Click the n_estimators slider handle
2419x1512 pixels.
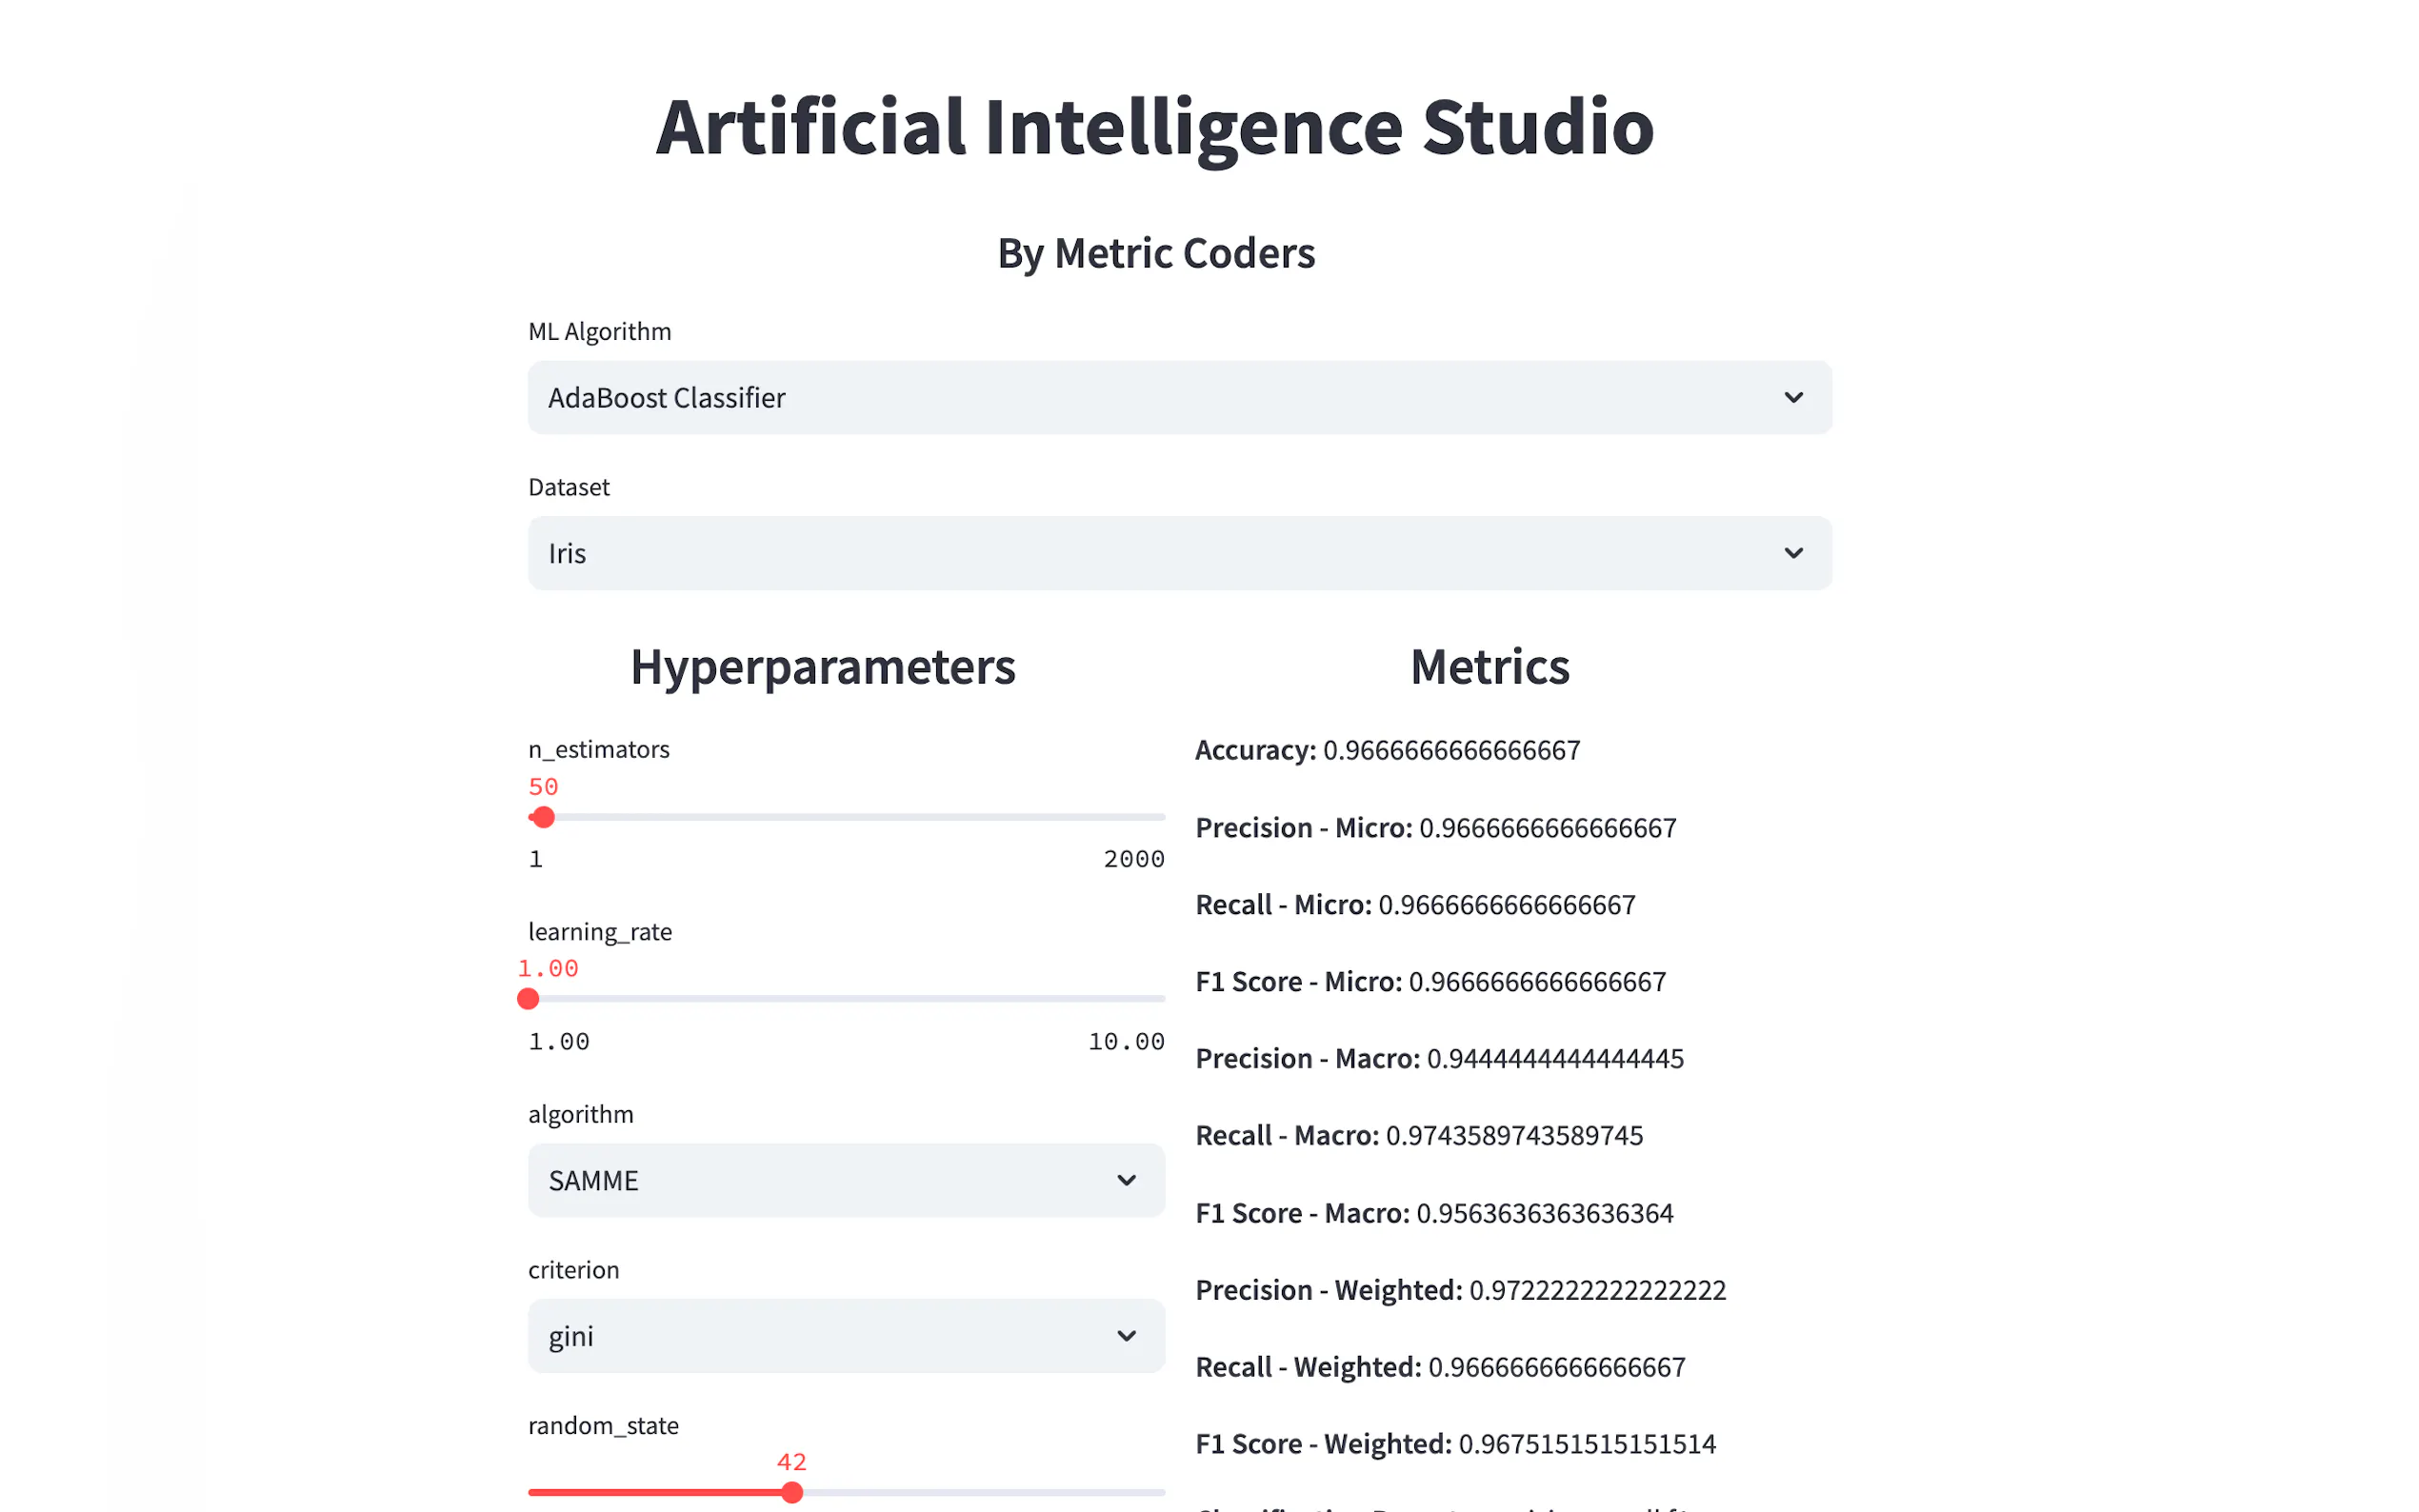click(543, 817)
